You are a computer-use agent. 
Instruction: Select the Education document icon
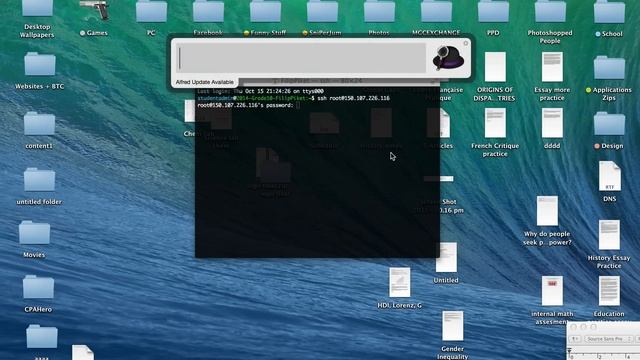[x=609, y=291]
